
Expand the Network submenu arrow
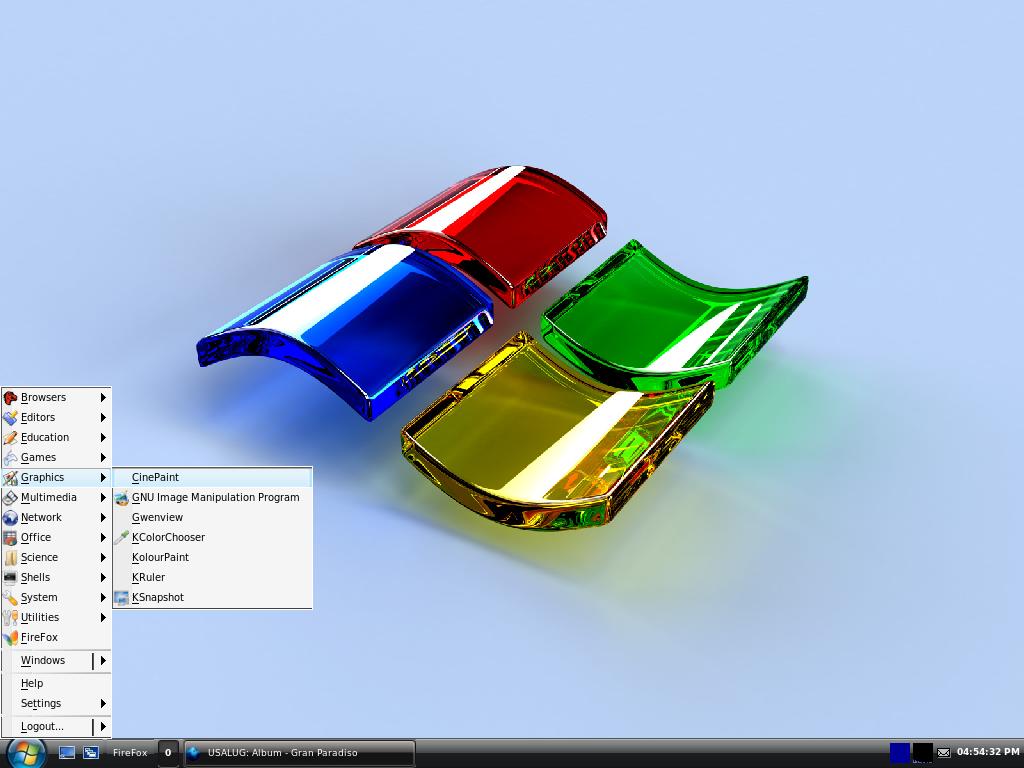103,518
